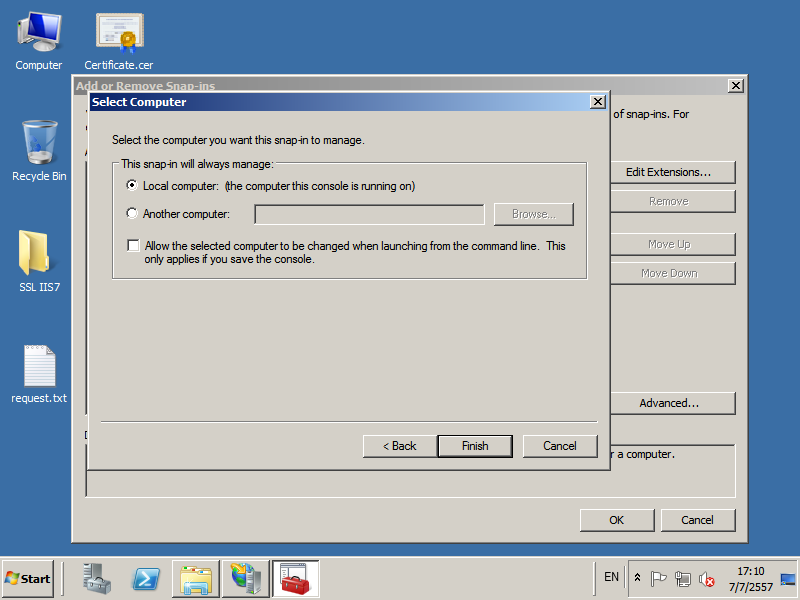The height and width of the screenshot is (600, 800).
Task: Cancel the Select Computer dialog
Action: 560,446
